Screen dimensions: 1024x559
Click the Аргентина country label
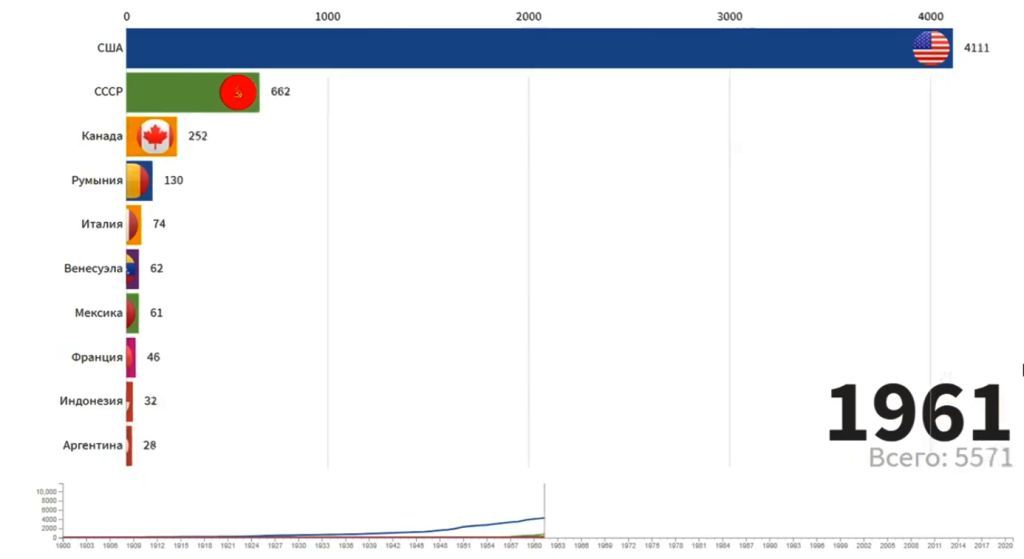click(92, 445)
